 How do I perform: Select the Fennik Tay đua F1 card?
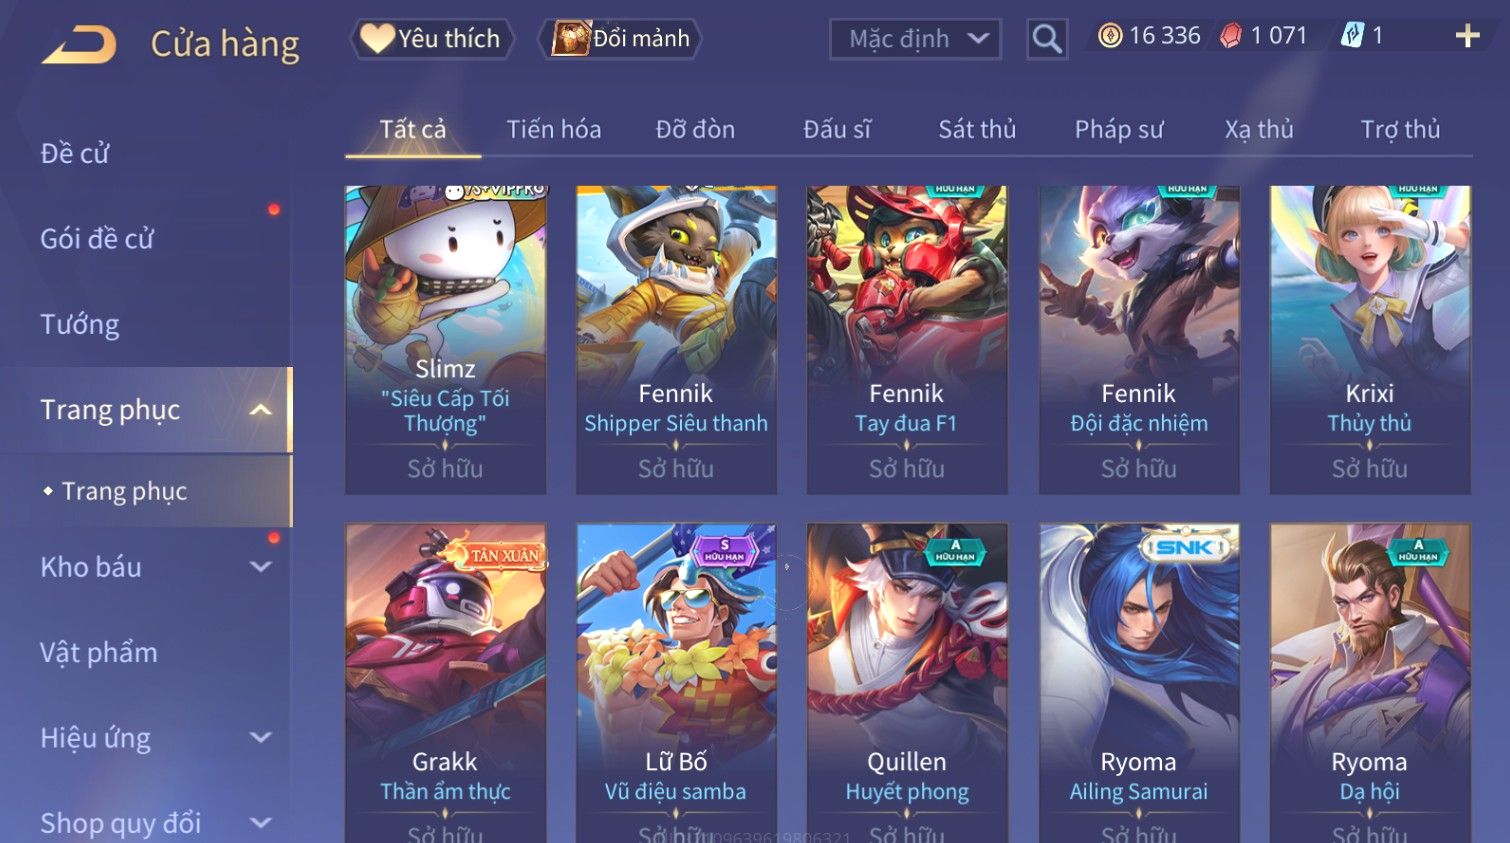point(907,339)
